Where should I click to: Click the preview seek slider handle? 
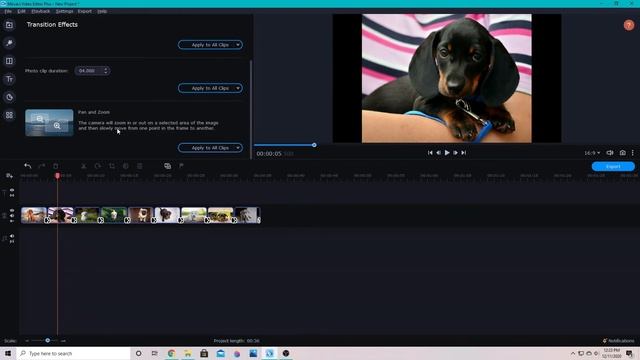pos(314,145)
